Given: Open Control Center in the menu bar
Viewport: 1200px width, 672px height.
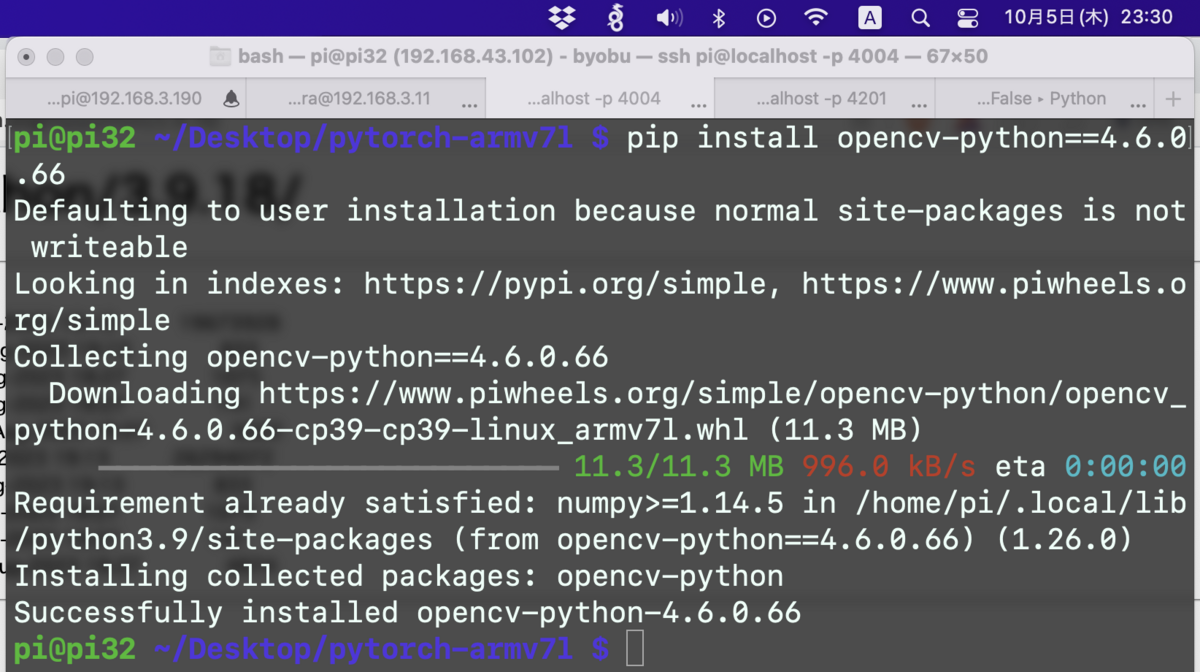Looking at the screenshot, I should tap(968, 17).
